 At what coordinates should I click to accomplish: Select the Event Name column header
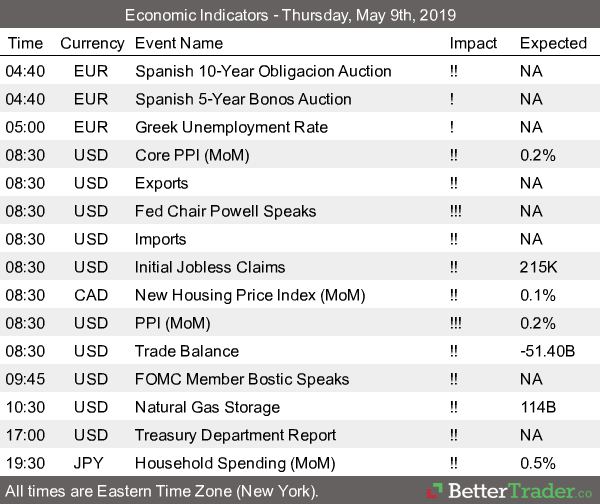180,43
